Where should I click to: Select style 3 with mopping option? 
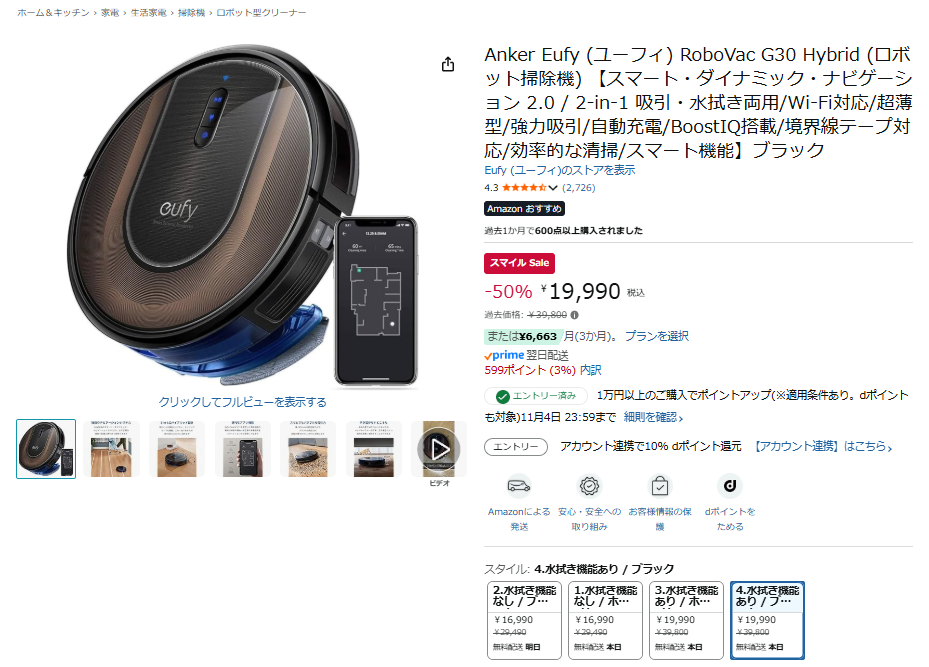686,620
